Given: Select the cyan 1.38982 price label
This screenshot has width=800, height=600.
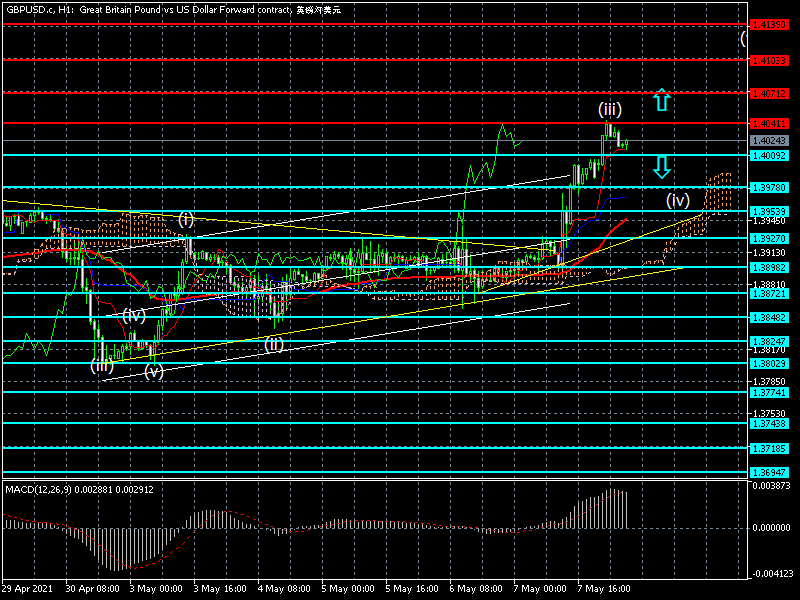Looking at the screenshot, I should [769, 268].
